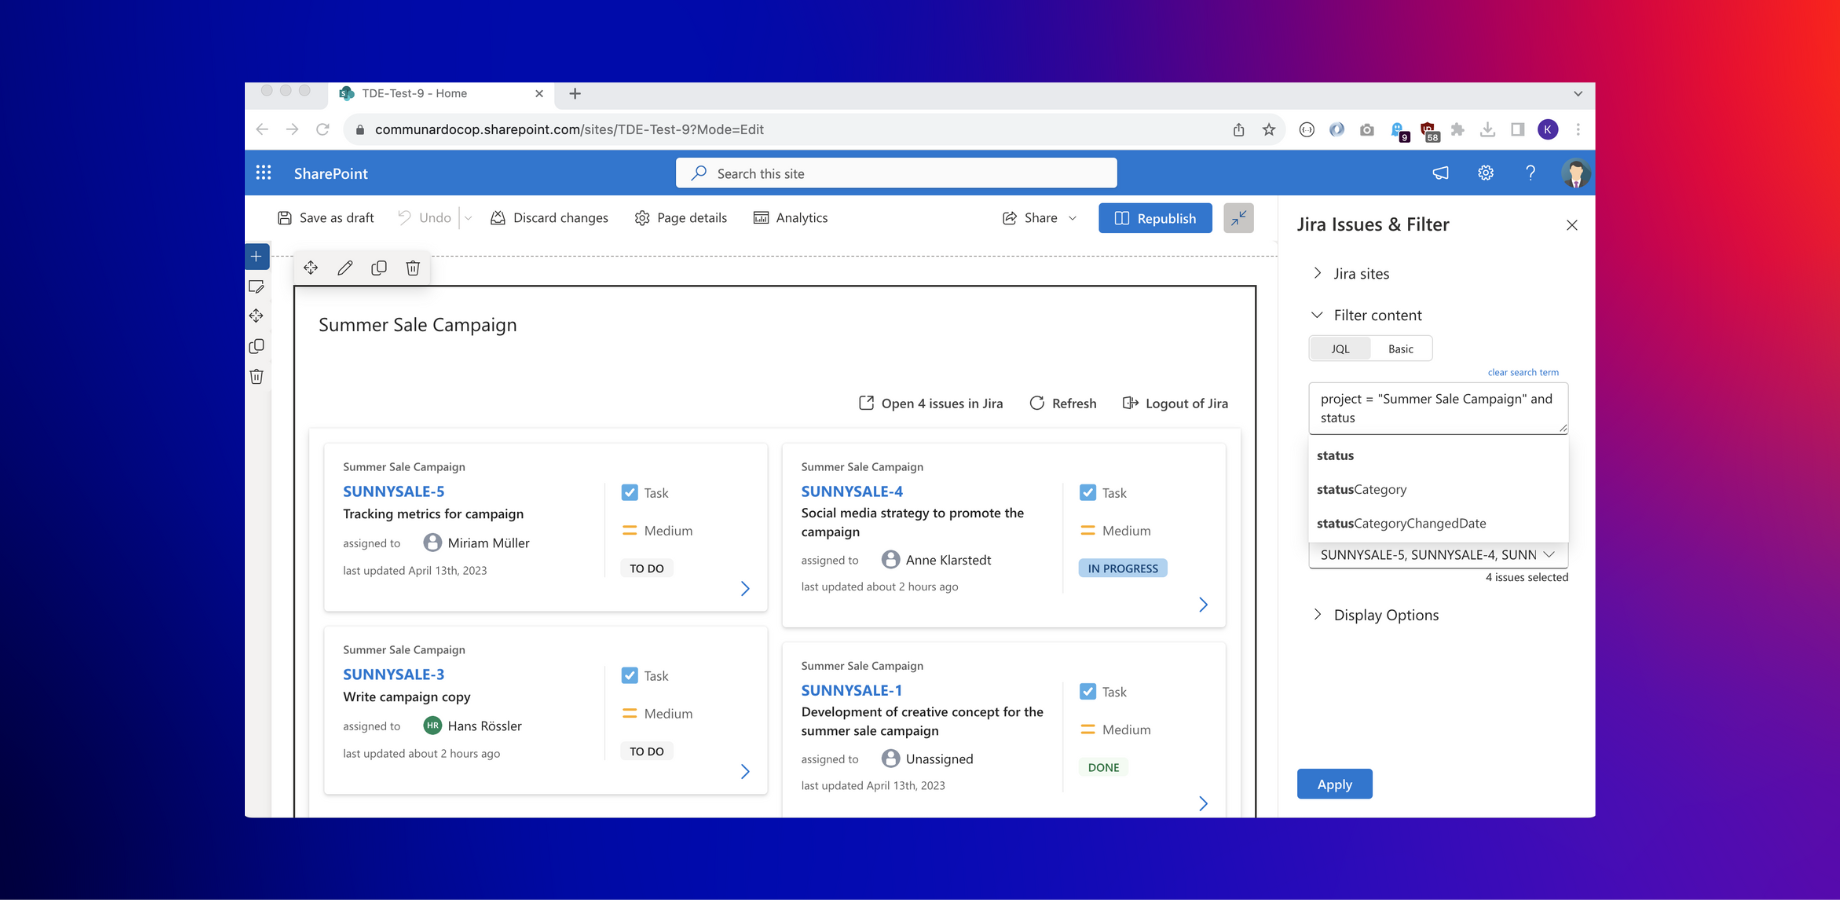Click Logout of Jira
The height and width of the screenshot is (900, 1840).
[1175, 403]
